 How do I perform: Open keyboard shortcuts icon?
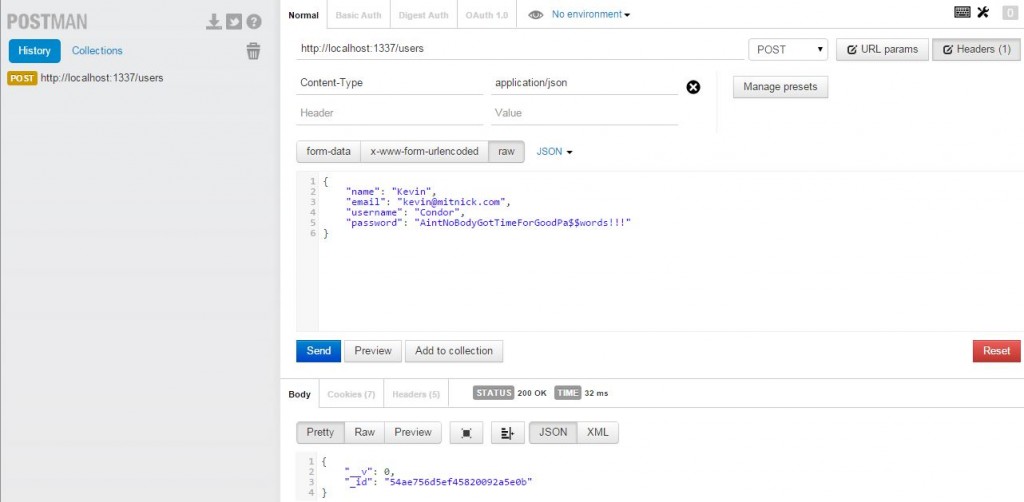click(962, 12)
